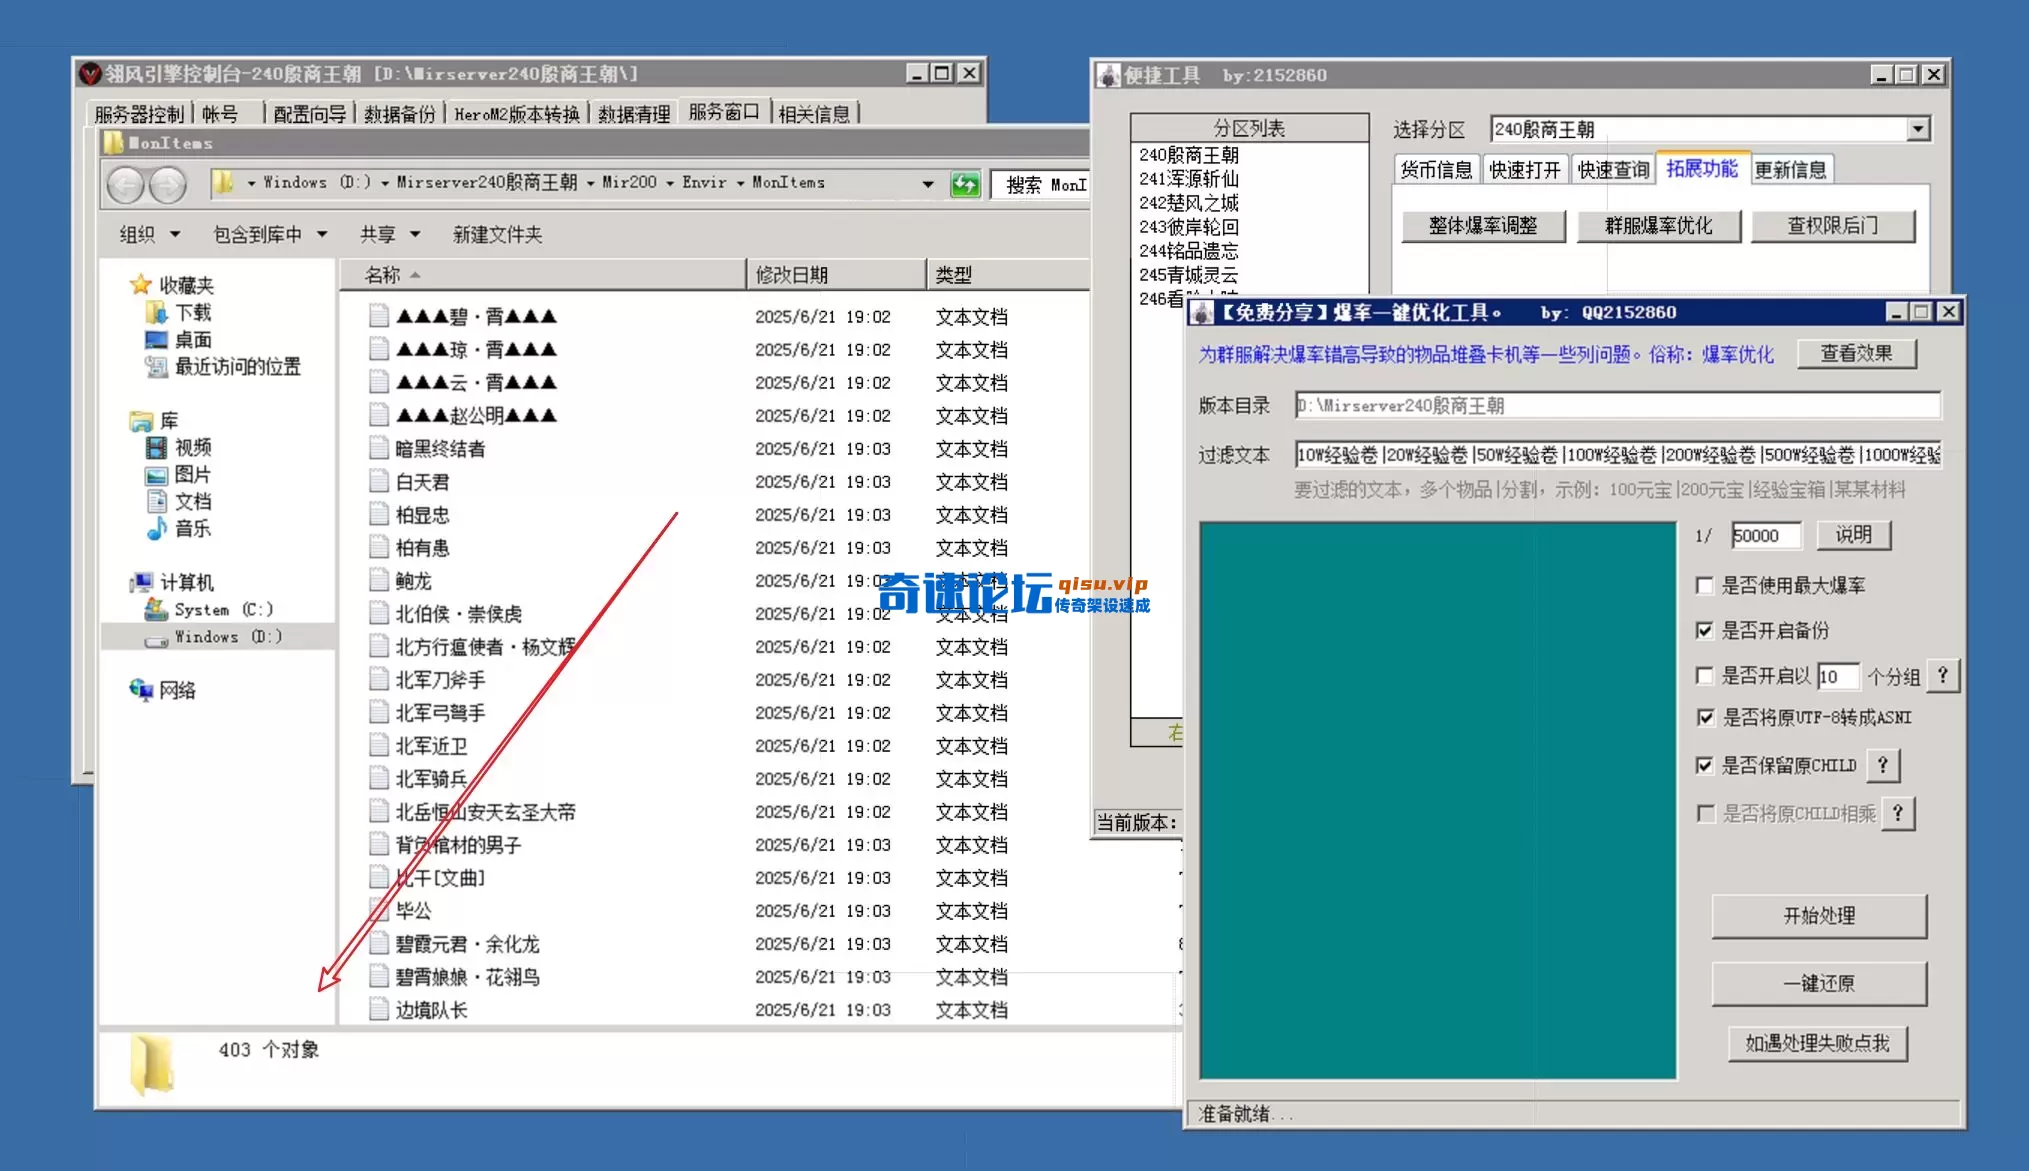Screen dimensions: 2029x1171
Task: Switch to the 更新信息 tab
Action: point(1791,169)
